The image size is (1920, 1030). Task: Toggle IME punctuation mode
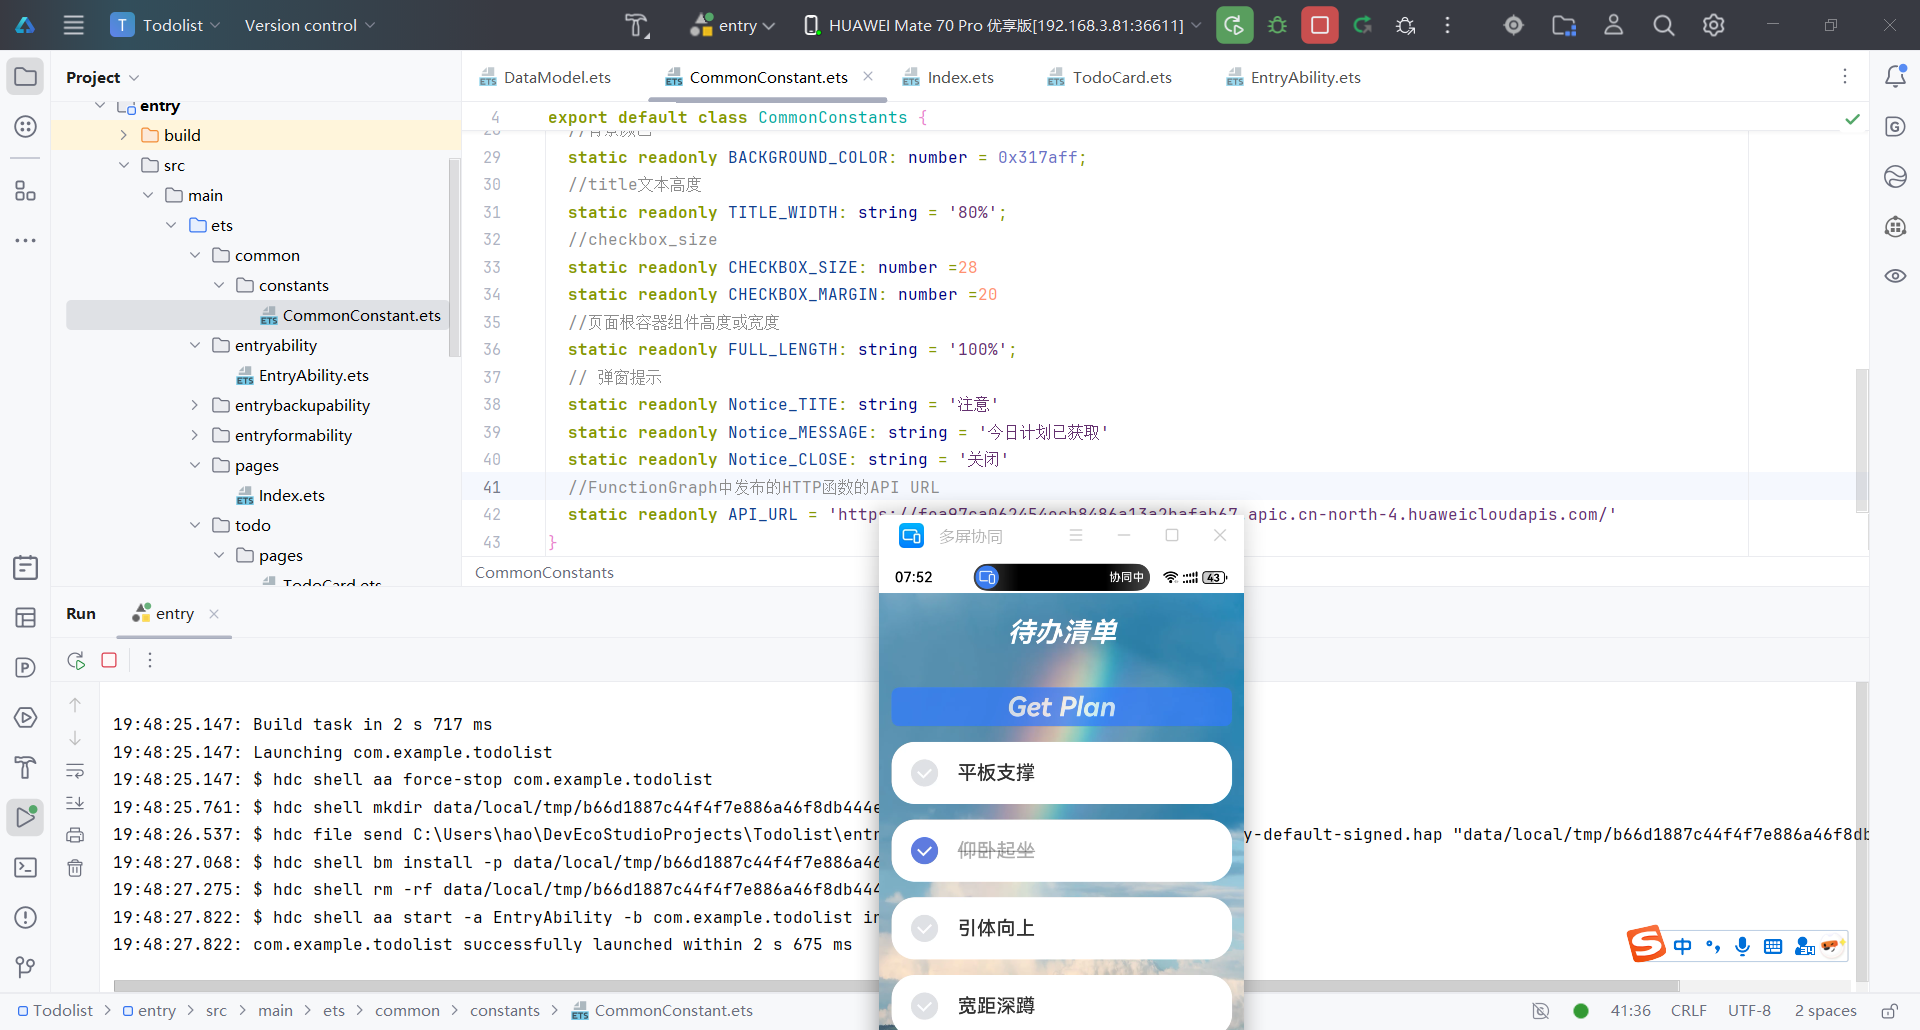coord(1713,946)
